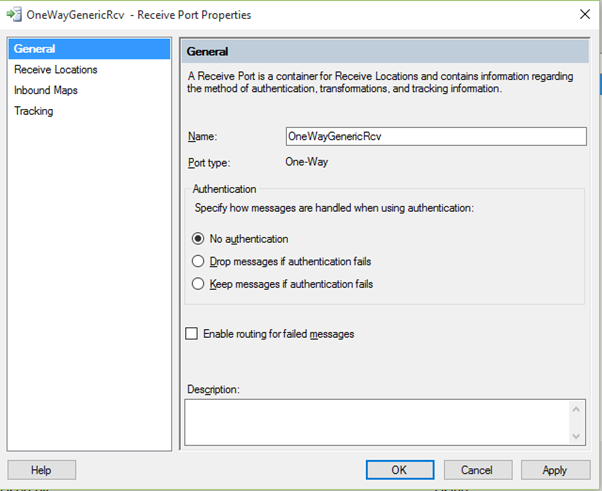
Task: Choose Drop messages if authentication fails
Action: (x=198, y=261)
